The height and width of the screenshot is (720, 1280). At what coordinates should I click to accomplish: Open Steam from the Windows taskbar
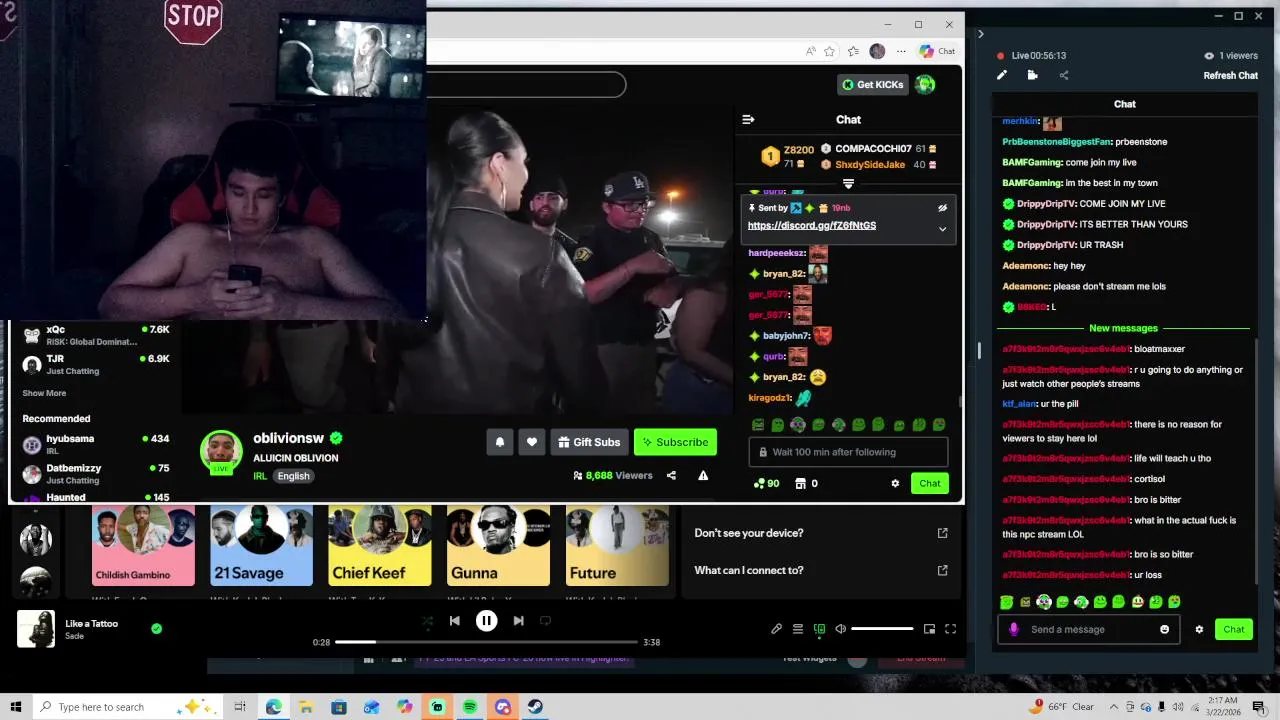(x=536, y=707)
